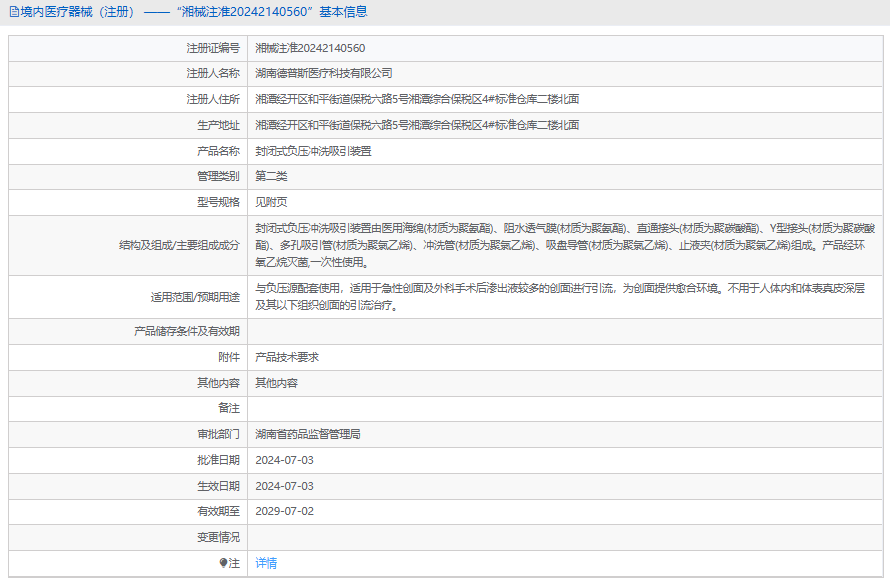Click the 生产地址 label
Viewport: 890px width, 582px height.
(219, 125)
